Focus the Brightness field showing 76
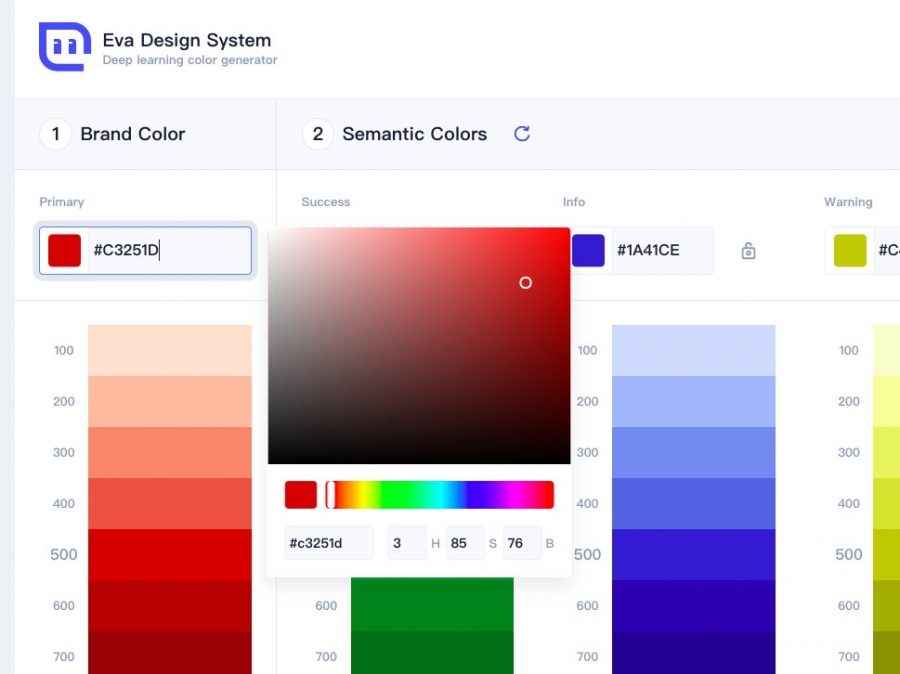Image resolution: width=900 pixels, height=674 pixels. click(x=522, y=543)
